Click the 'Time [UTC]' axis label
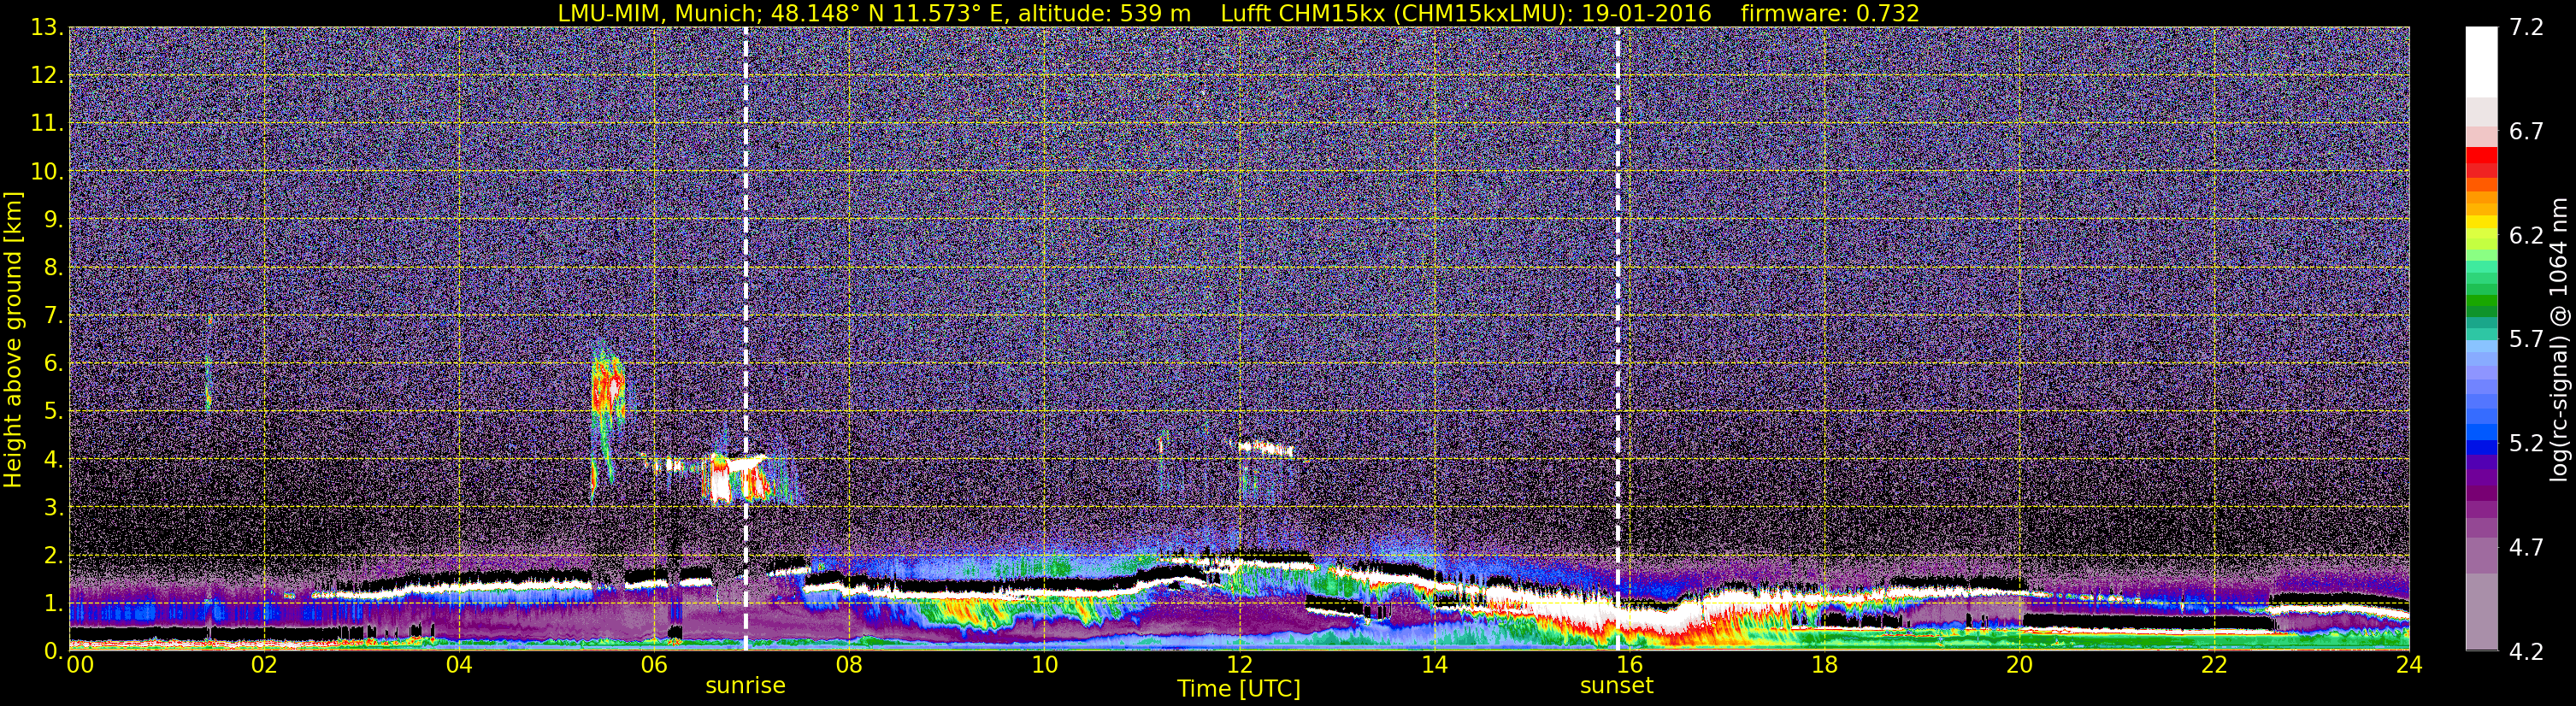 click(x=1239, y=688)
